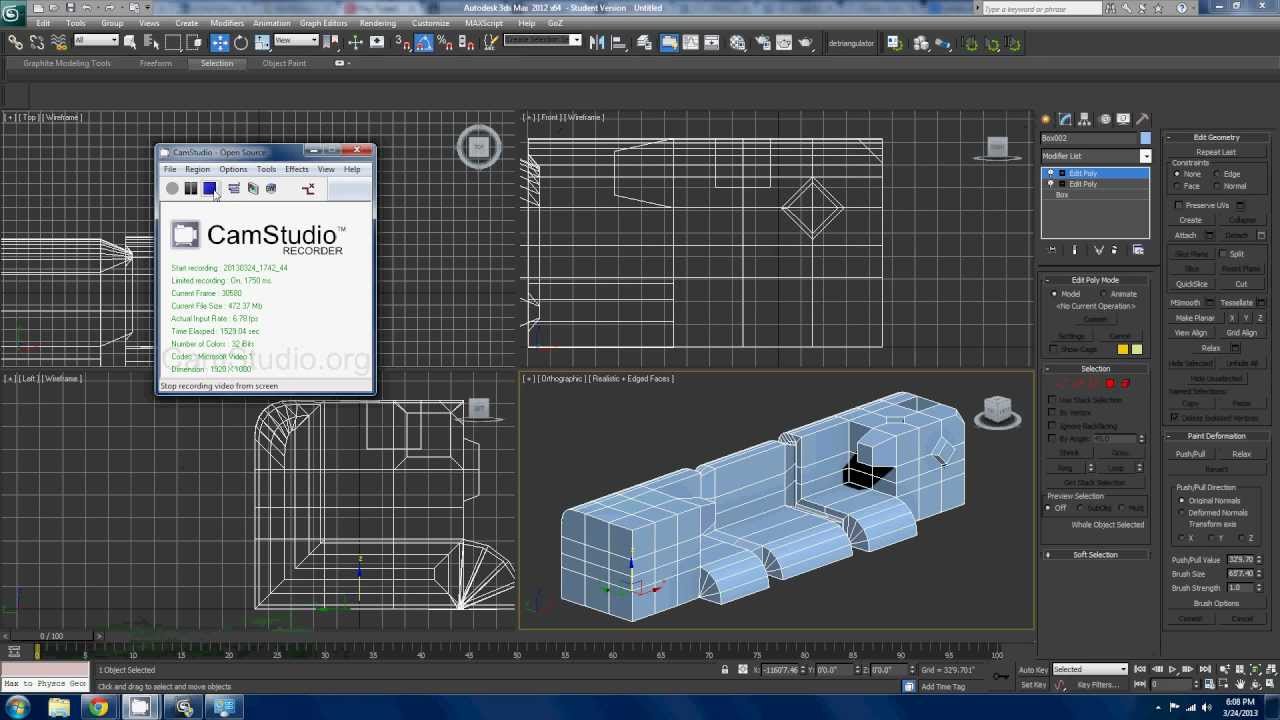
Task: Click the Select and Link tool
Action: [x=16, y=42]
